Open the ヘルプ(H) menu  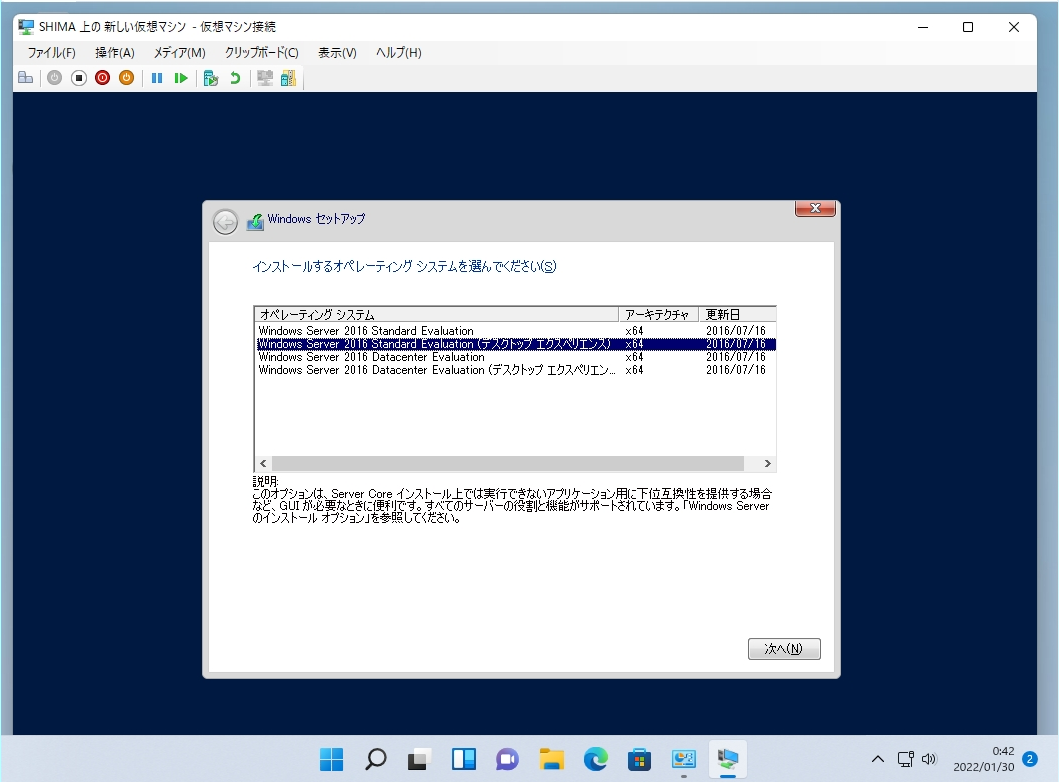[398, 53]
